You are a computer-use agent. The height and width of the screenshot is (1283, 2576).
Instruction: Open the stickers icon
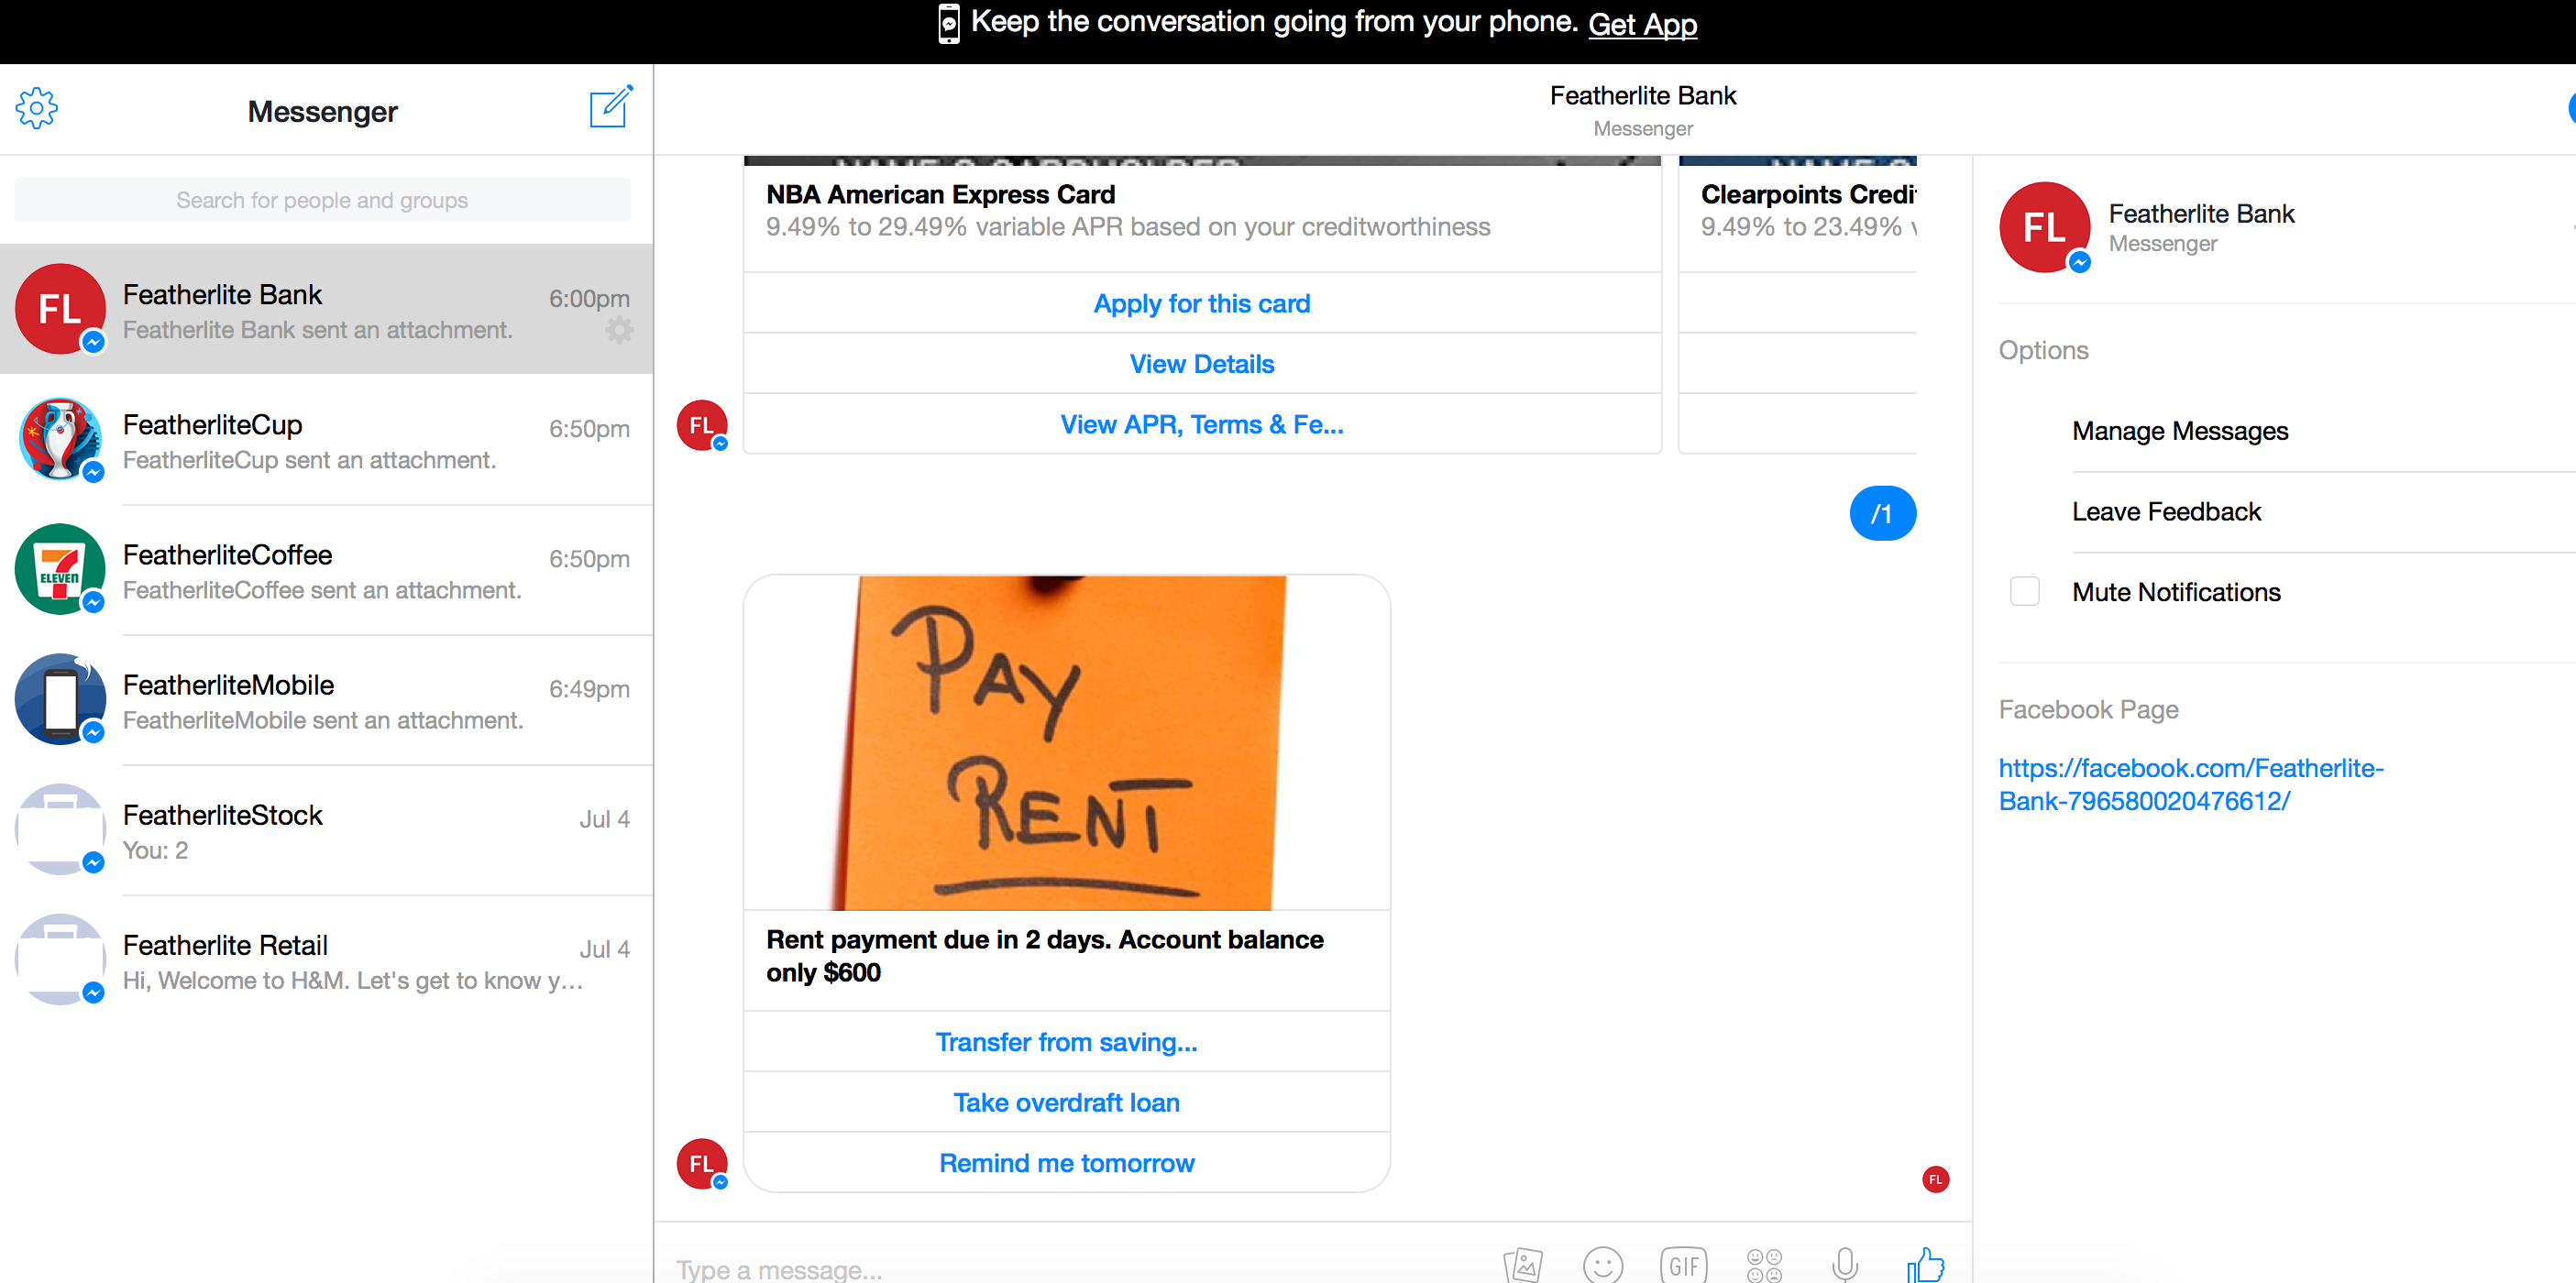(1764, 1264)
